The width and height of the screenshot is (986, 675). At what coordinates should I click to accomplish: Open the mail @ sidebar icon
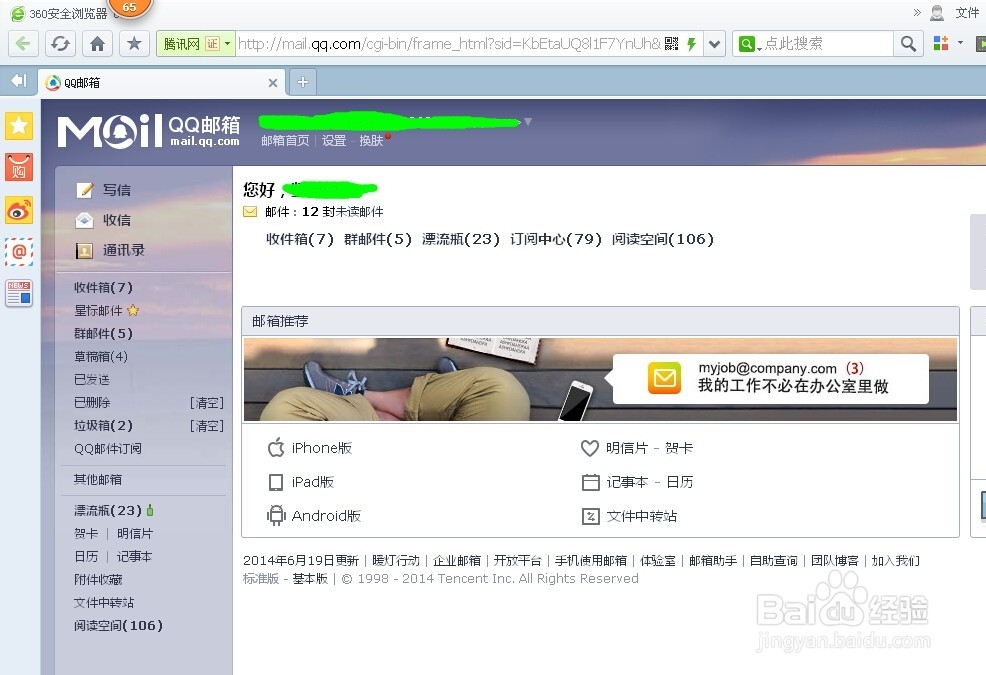click(x=19, y=252)
